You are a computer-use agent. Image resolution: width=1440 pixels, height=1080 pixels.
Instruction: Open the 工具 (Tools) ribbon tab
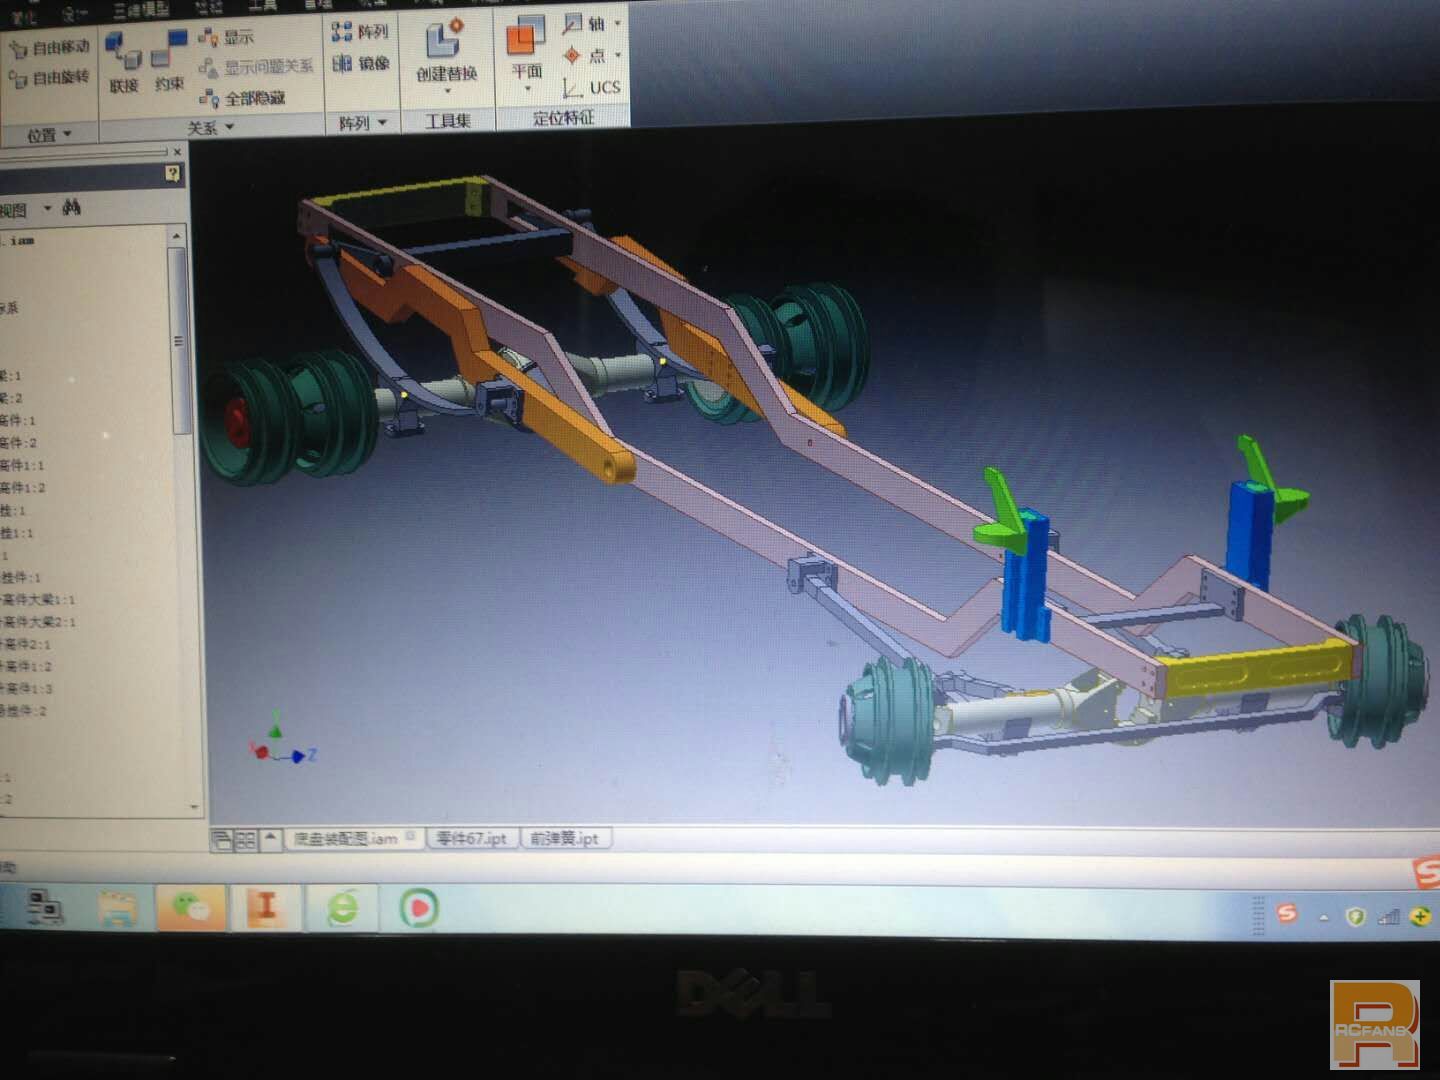coord(262,5)
